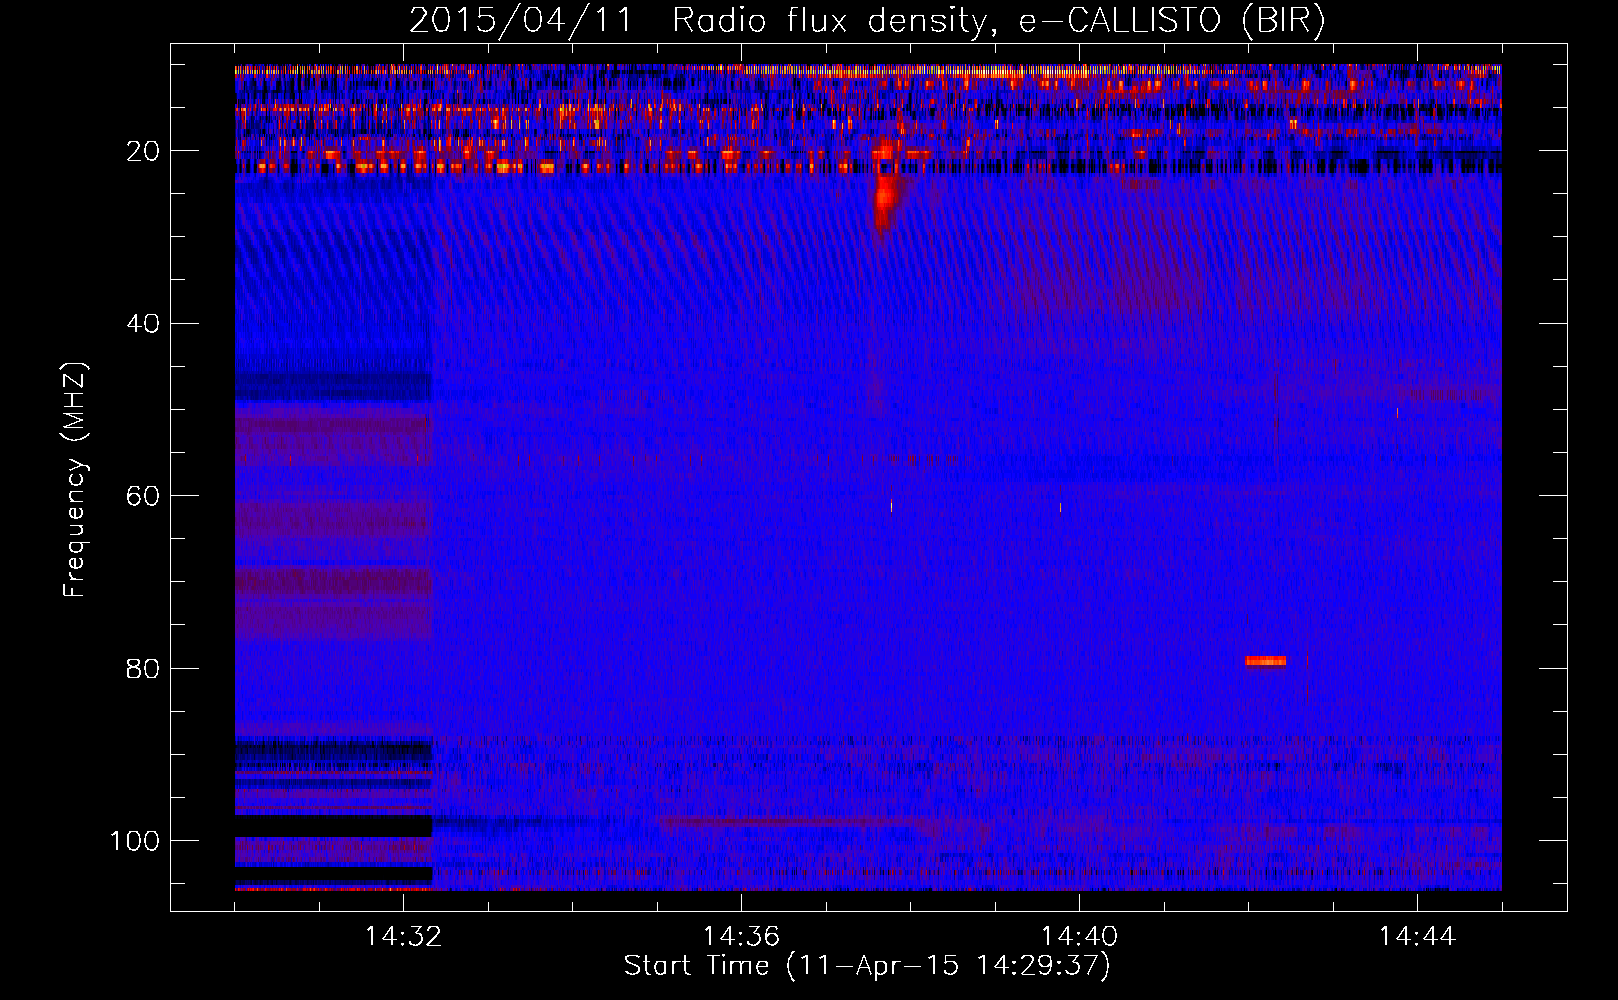Click the '100' frequency tick label
The height and width of the screenshot is (1000, 1618).
(135, 841)
